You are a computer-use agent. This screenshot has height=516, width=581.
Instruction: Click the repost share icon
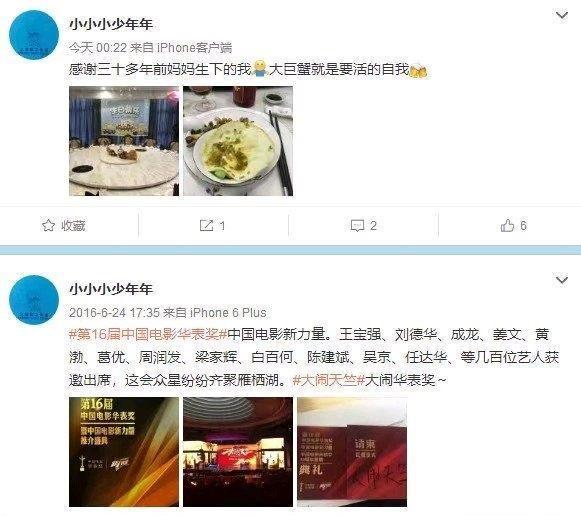coord(206,225)
